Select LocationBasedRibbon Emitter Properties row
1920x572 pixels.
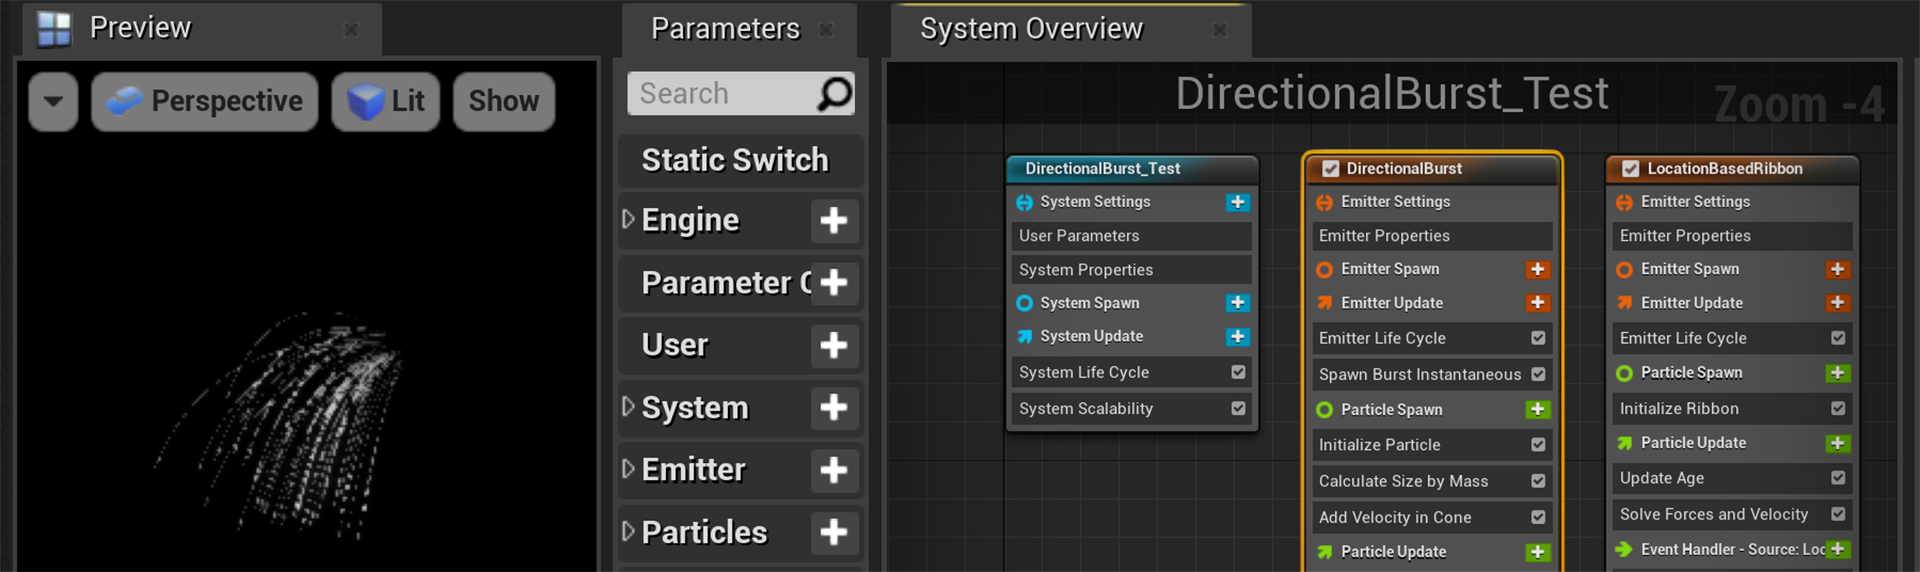(x=1732, y=236)
